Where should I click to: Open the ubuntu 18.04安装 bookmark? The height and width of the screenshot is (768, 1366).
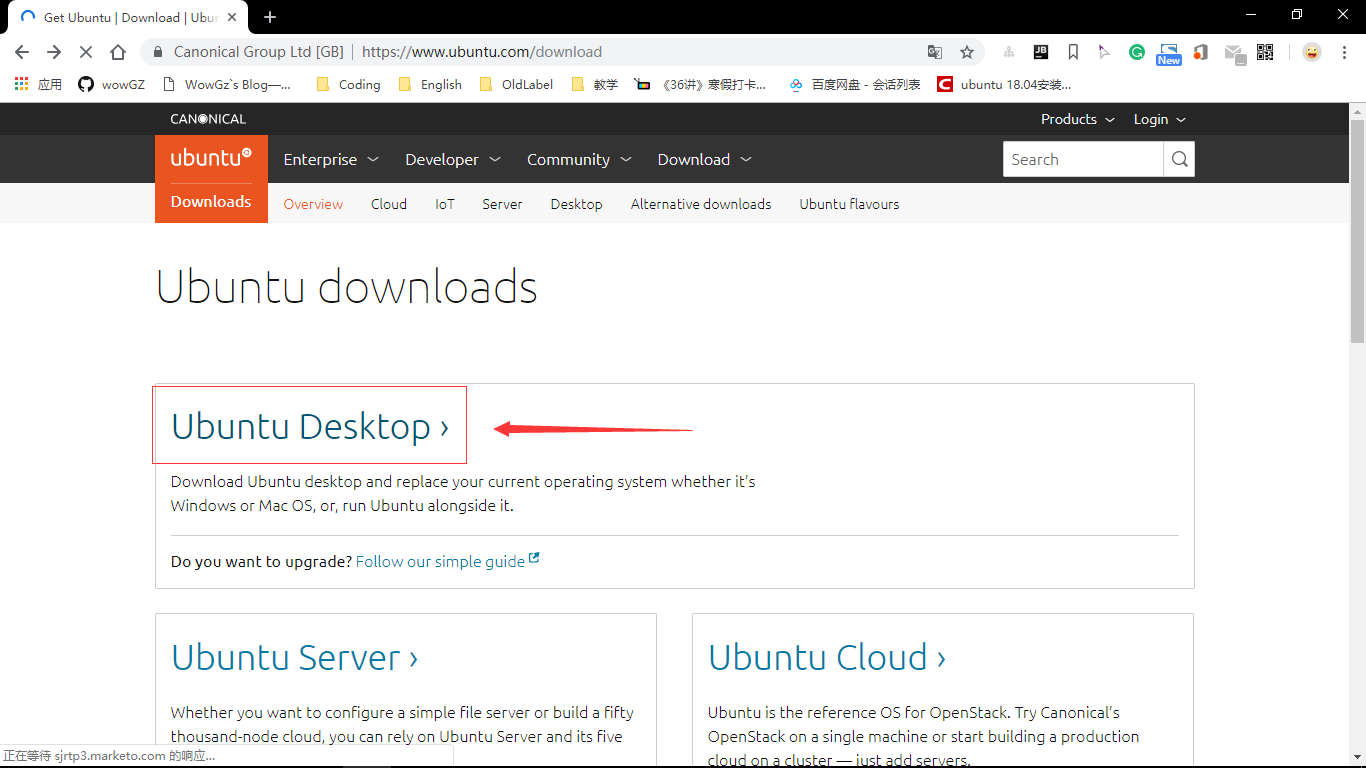(1004, 85)
